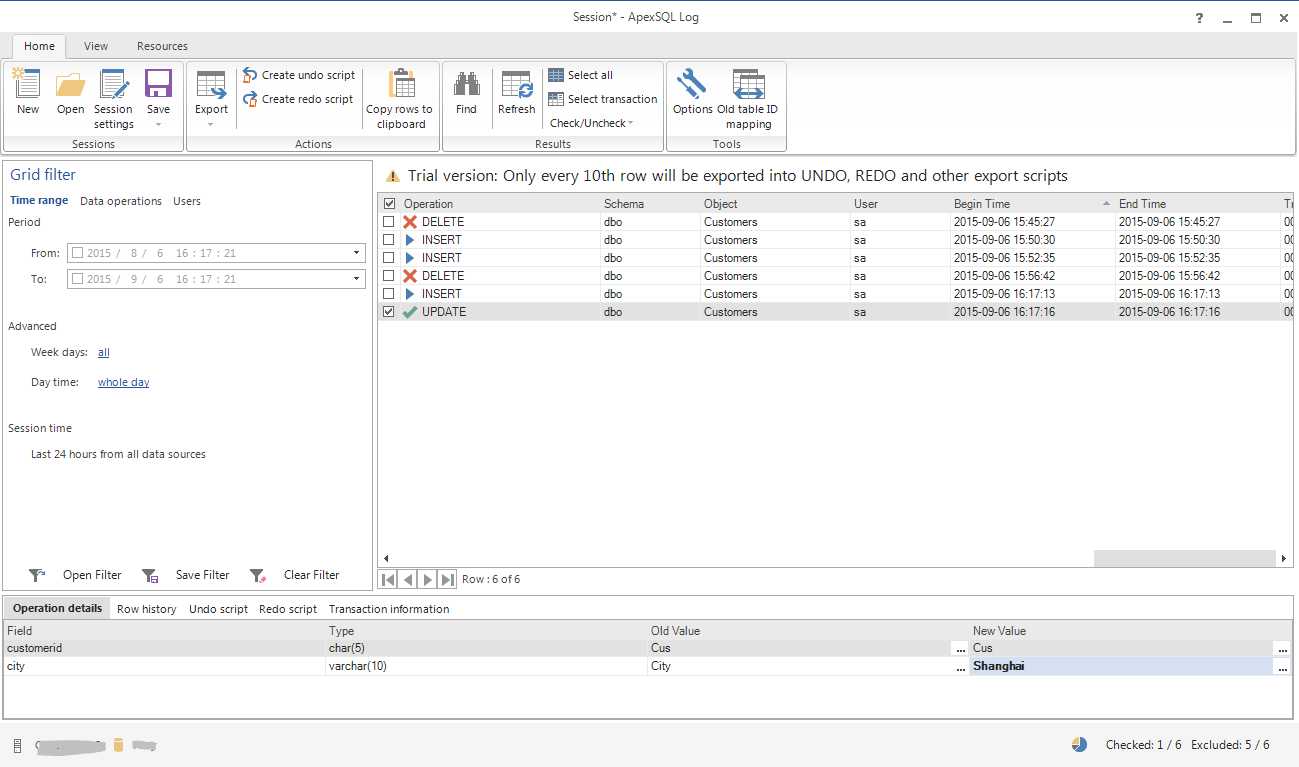Sort by Begin Time column header
The width and height of the screenshot is (1299, 767).
1032,204
